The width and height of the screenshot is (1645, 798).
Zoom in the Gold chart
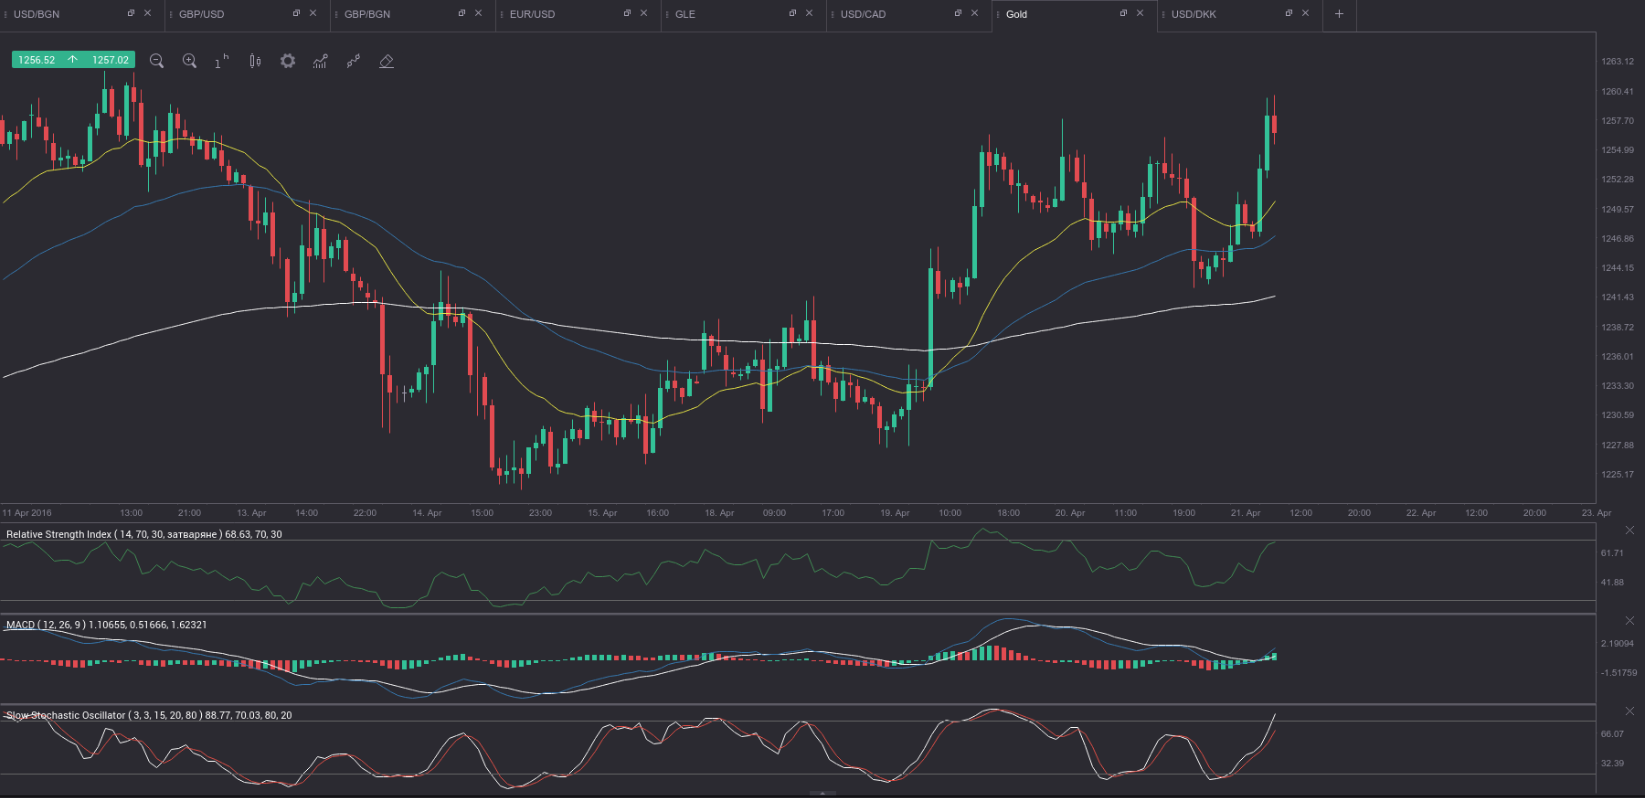(189, 61)
